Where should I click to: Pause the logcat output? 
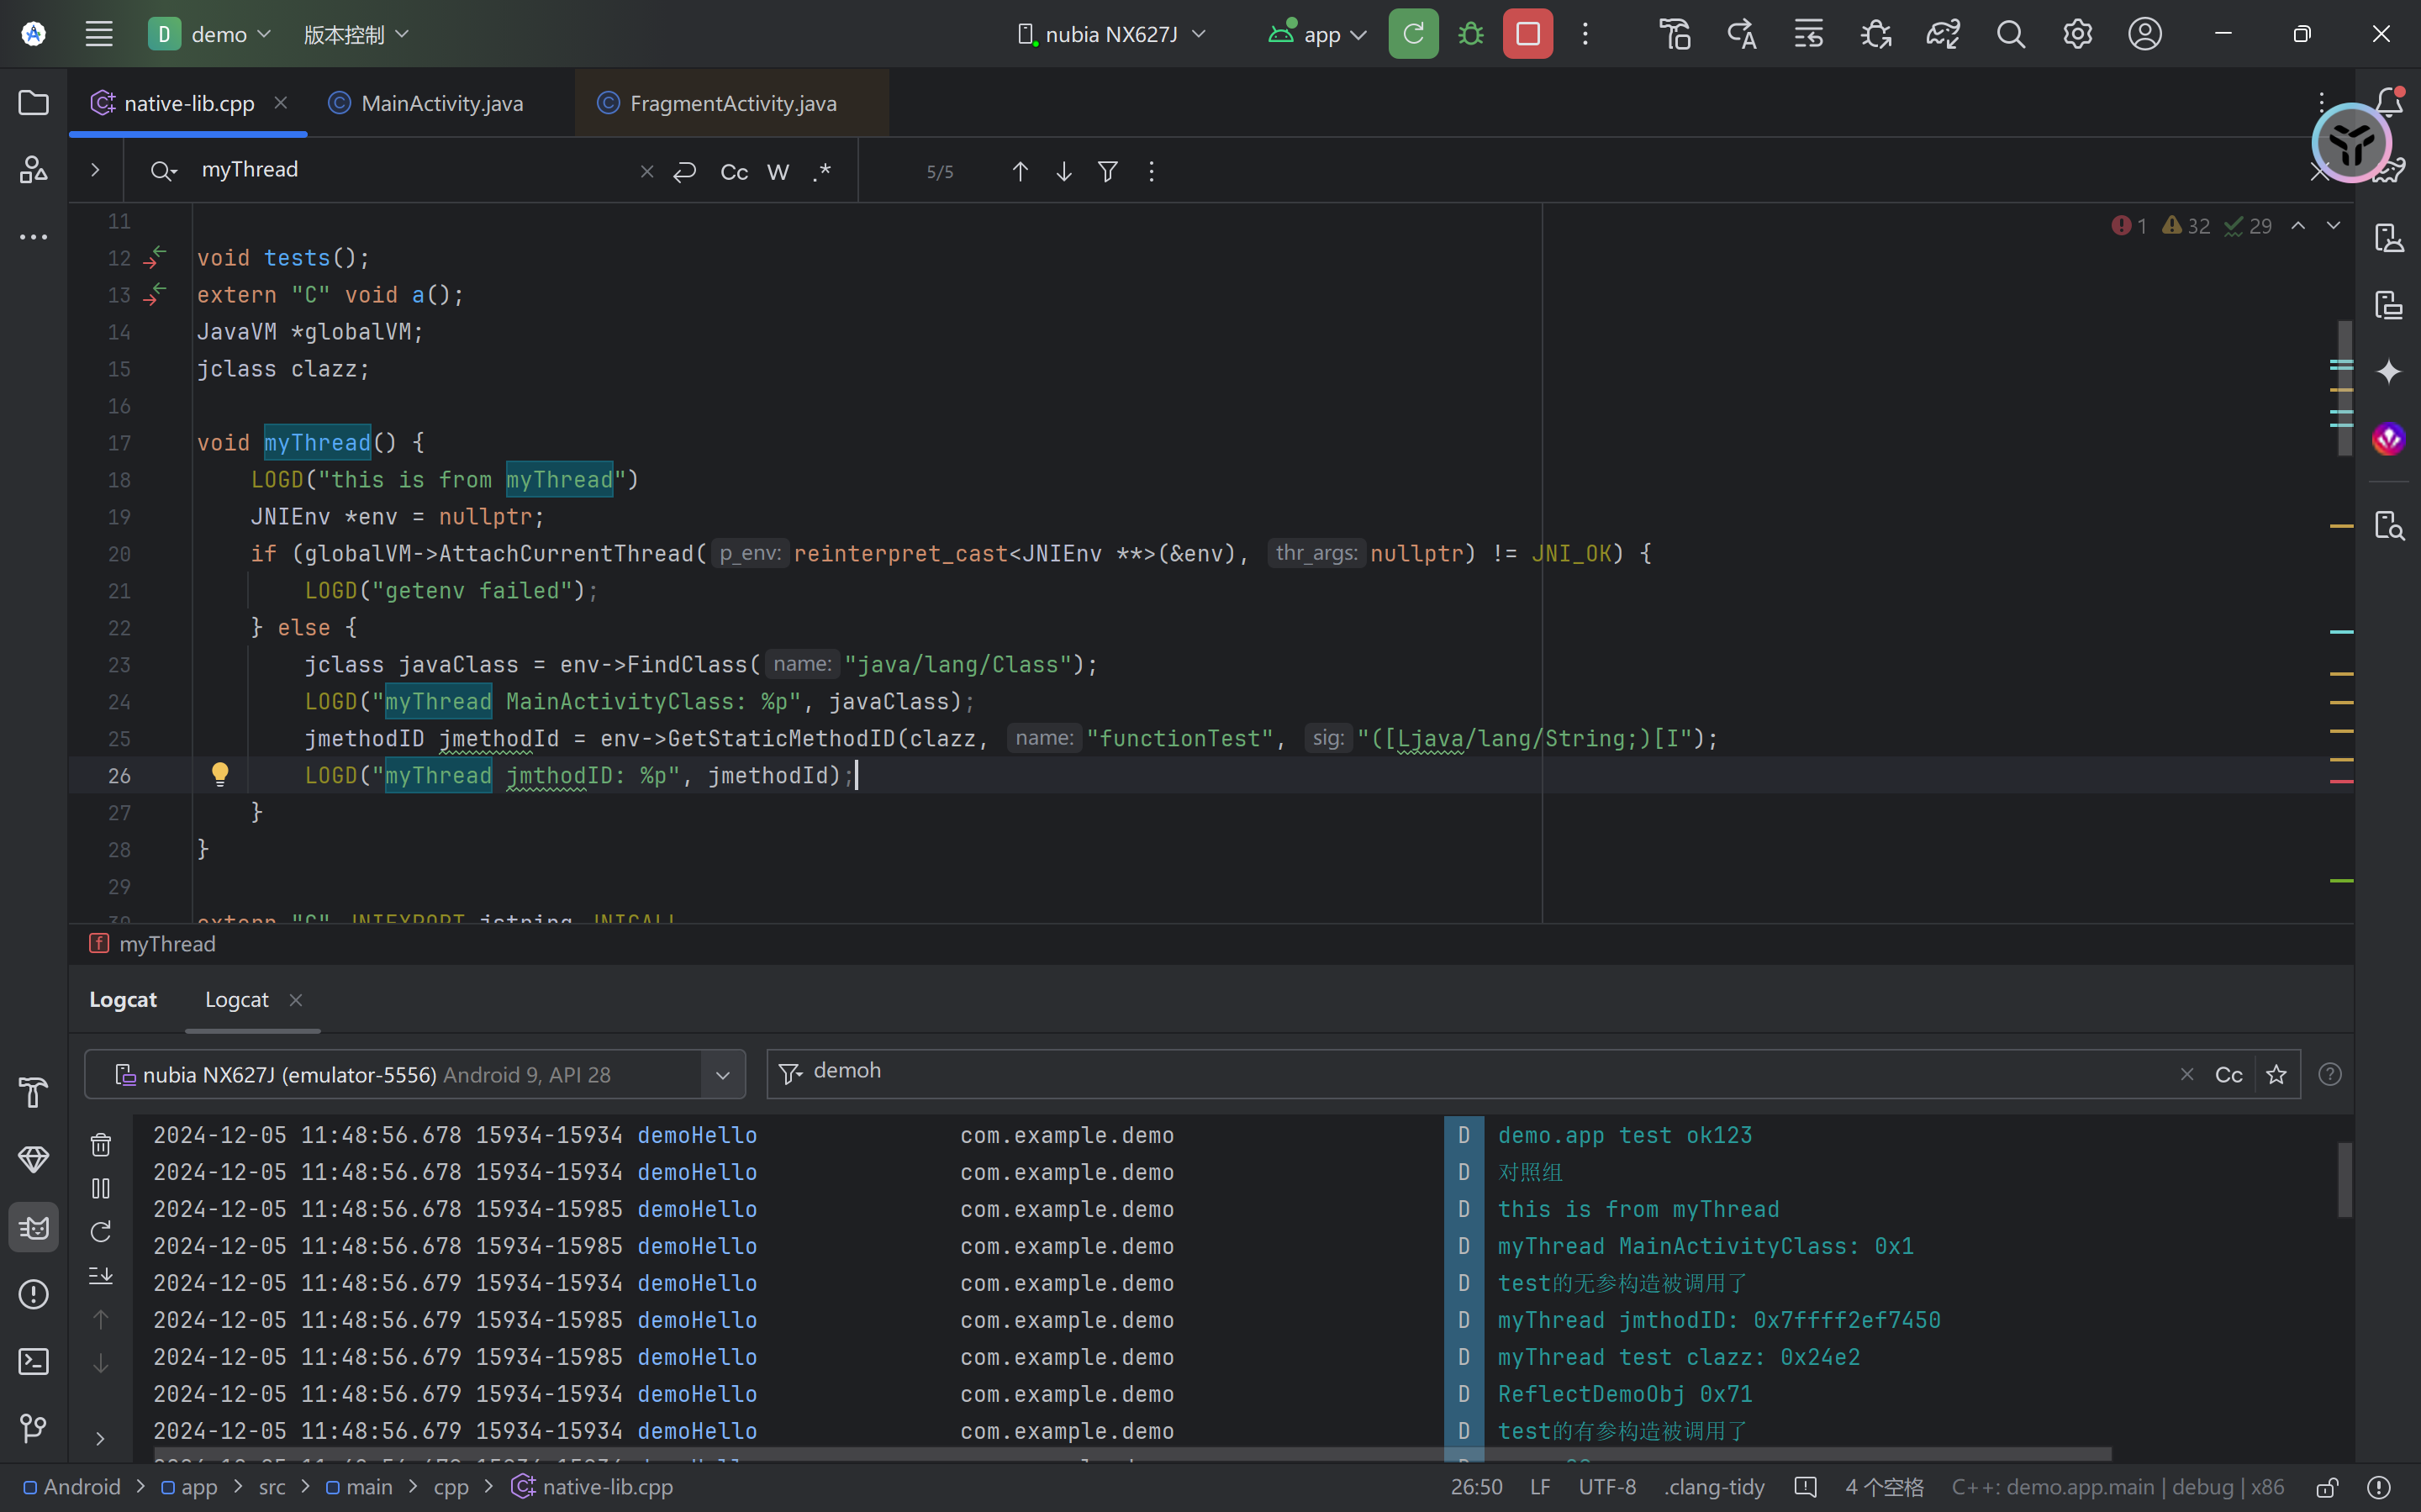(101, 1188)
